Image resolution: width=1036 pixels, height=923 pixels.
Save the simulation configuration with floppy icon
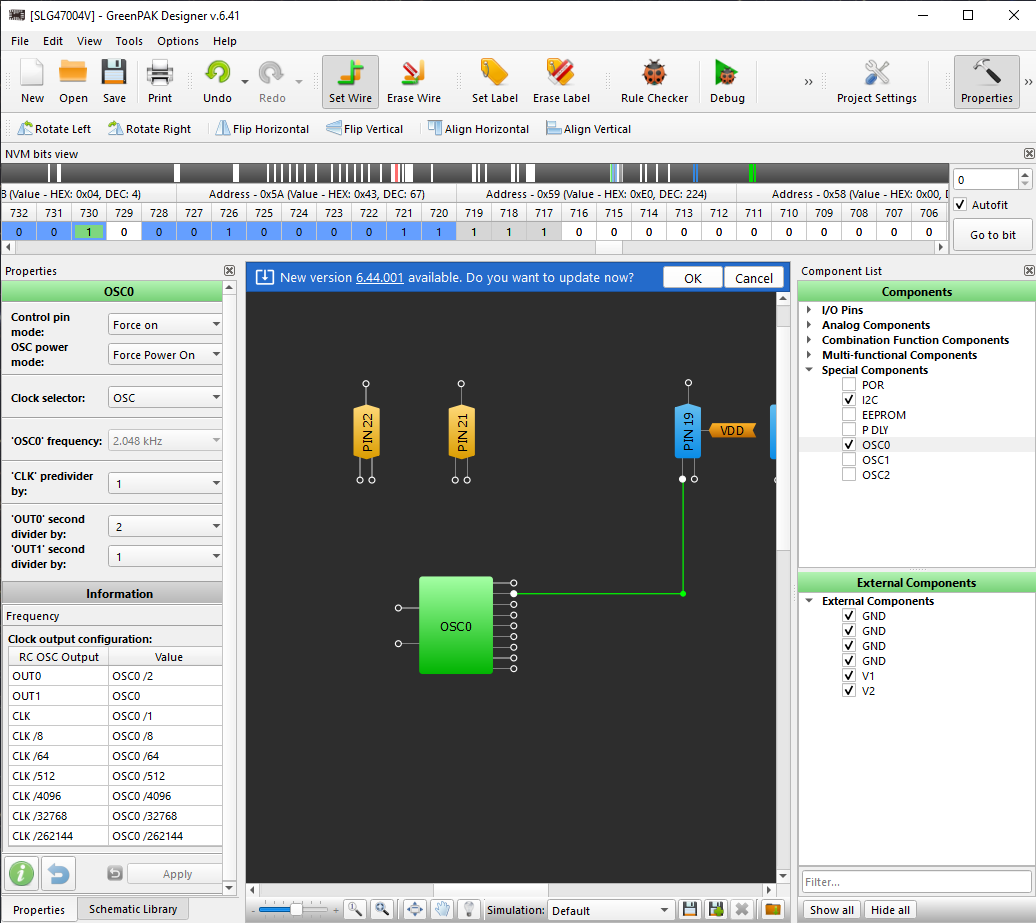pyautogui.click(x=689, y=910)
